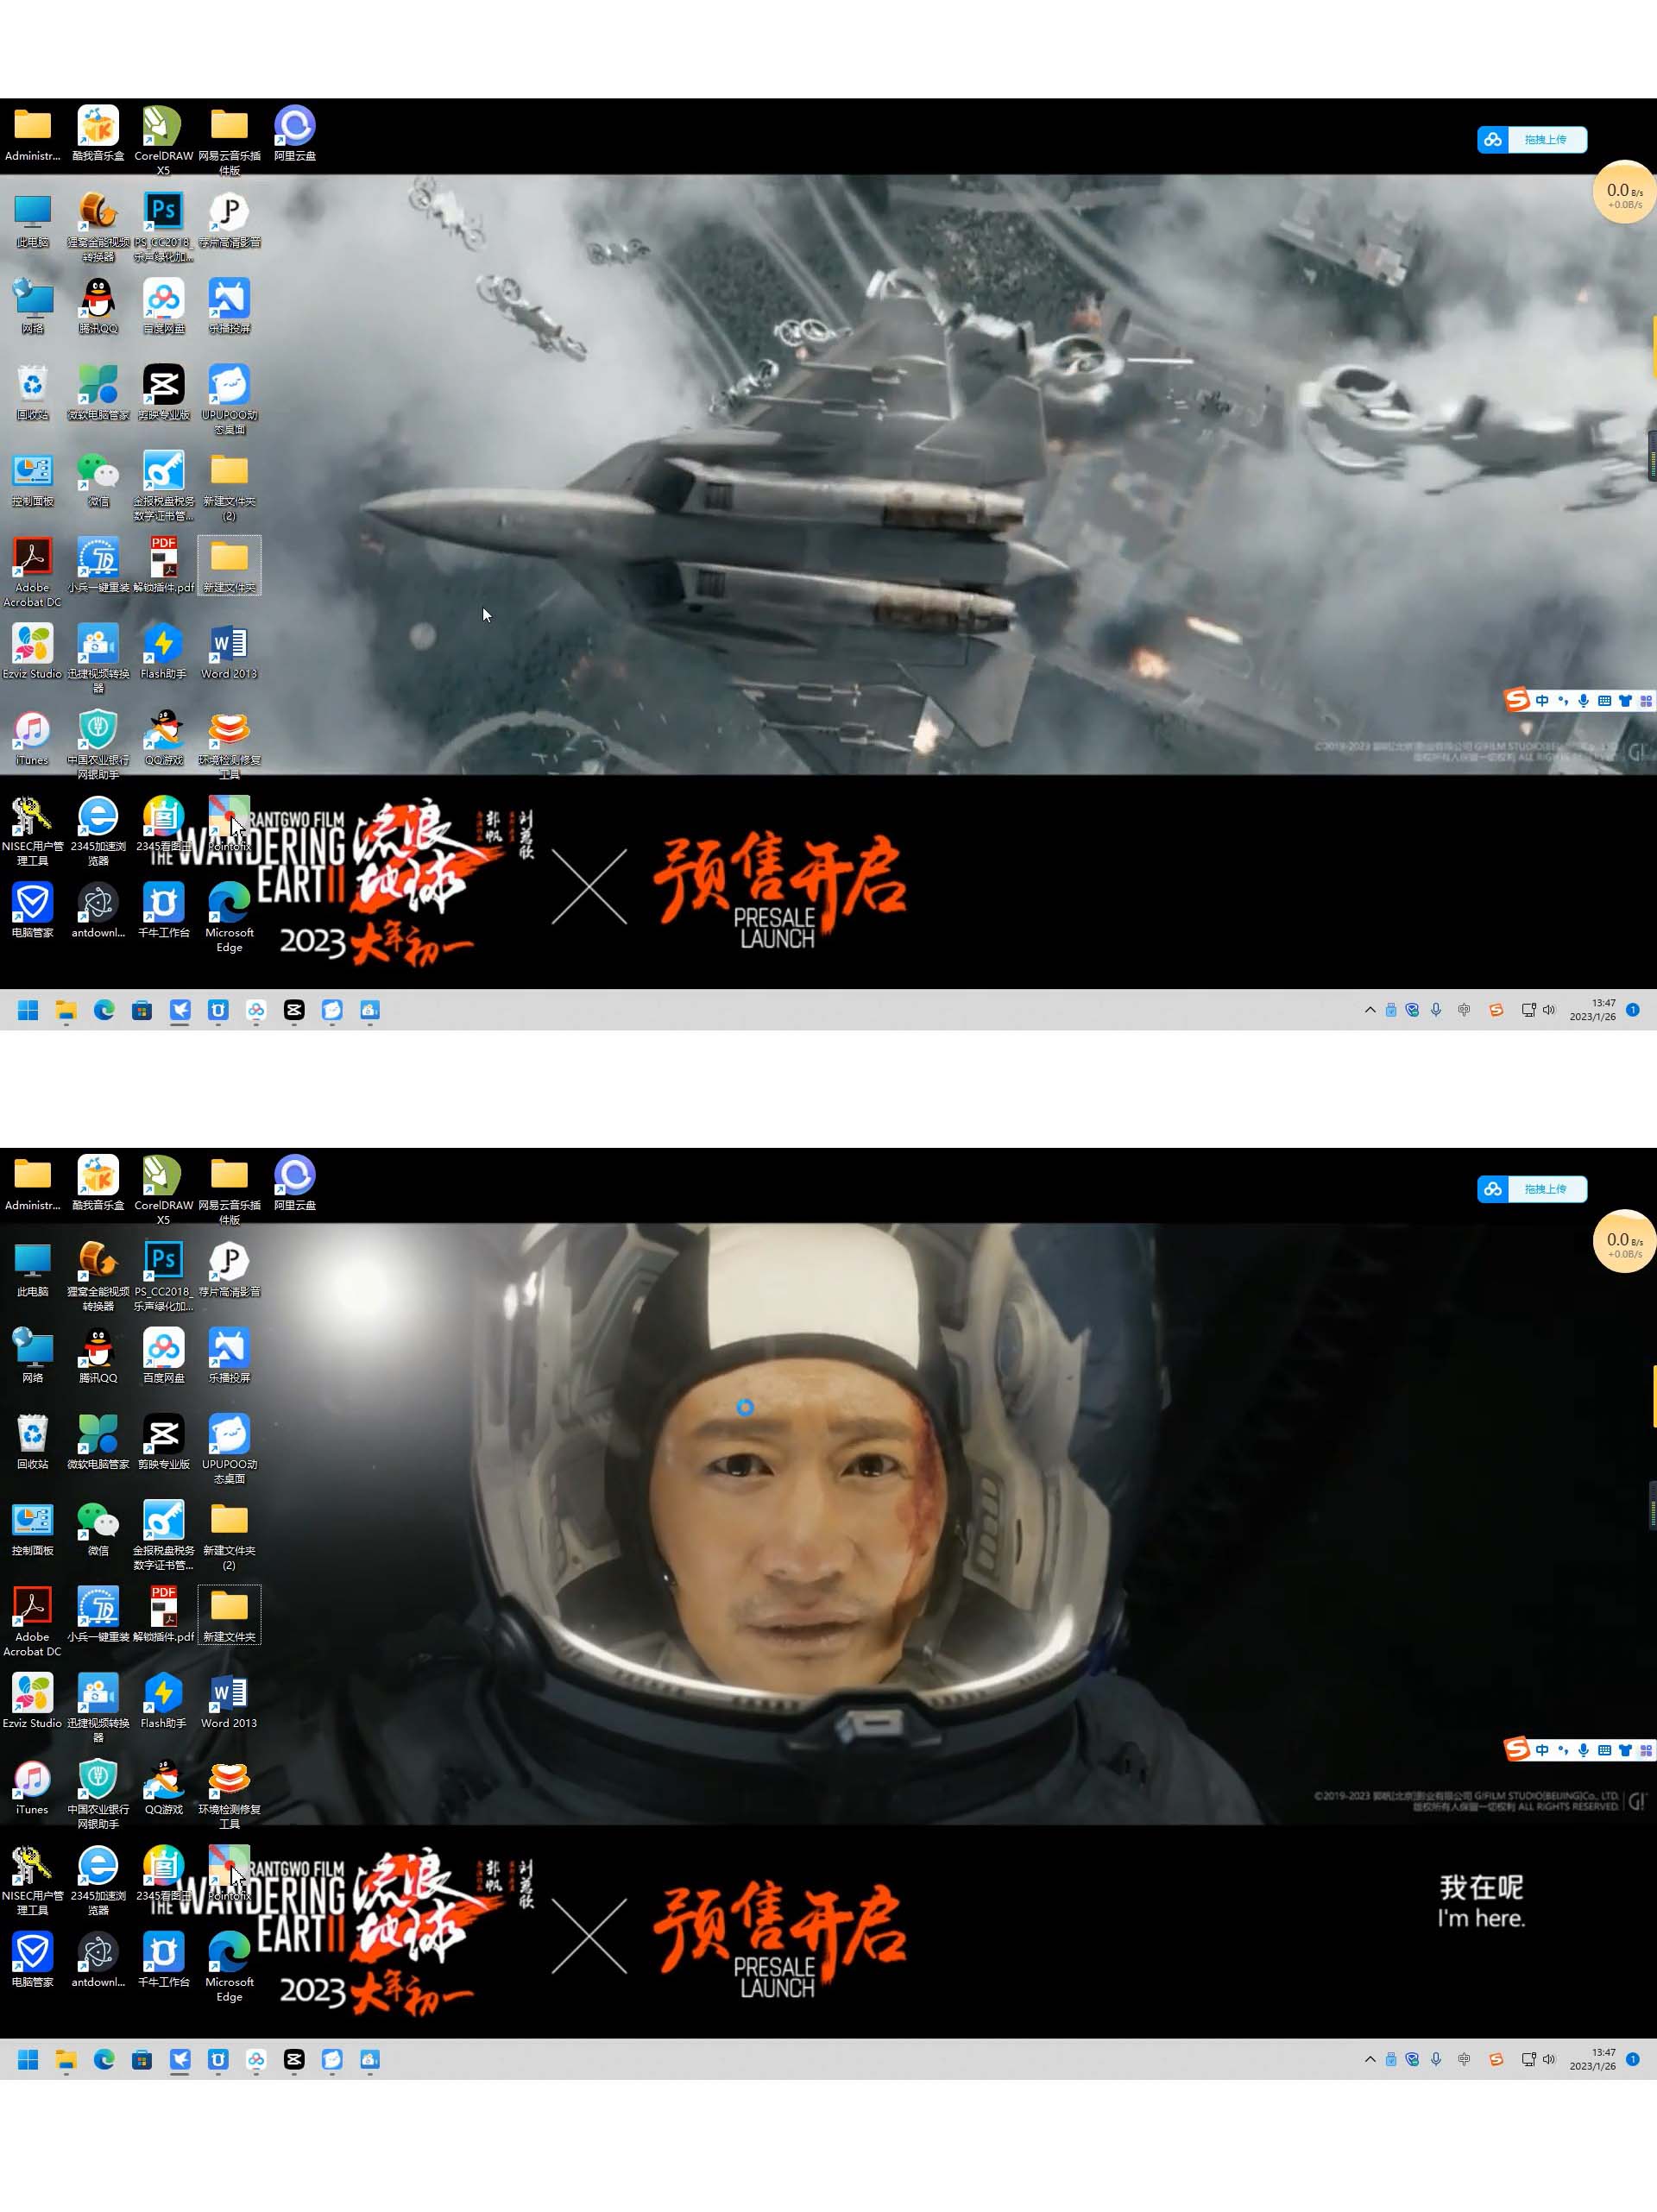Open 新建文件夹 (2) folder in upper screenshot
This screenshot has height=2212, width=1657.
point(229,485)
